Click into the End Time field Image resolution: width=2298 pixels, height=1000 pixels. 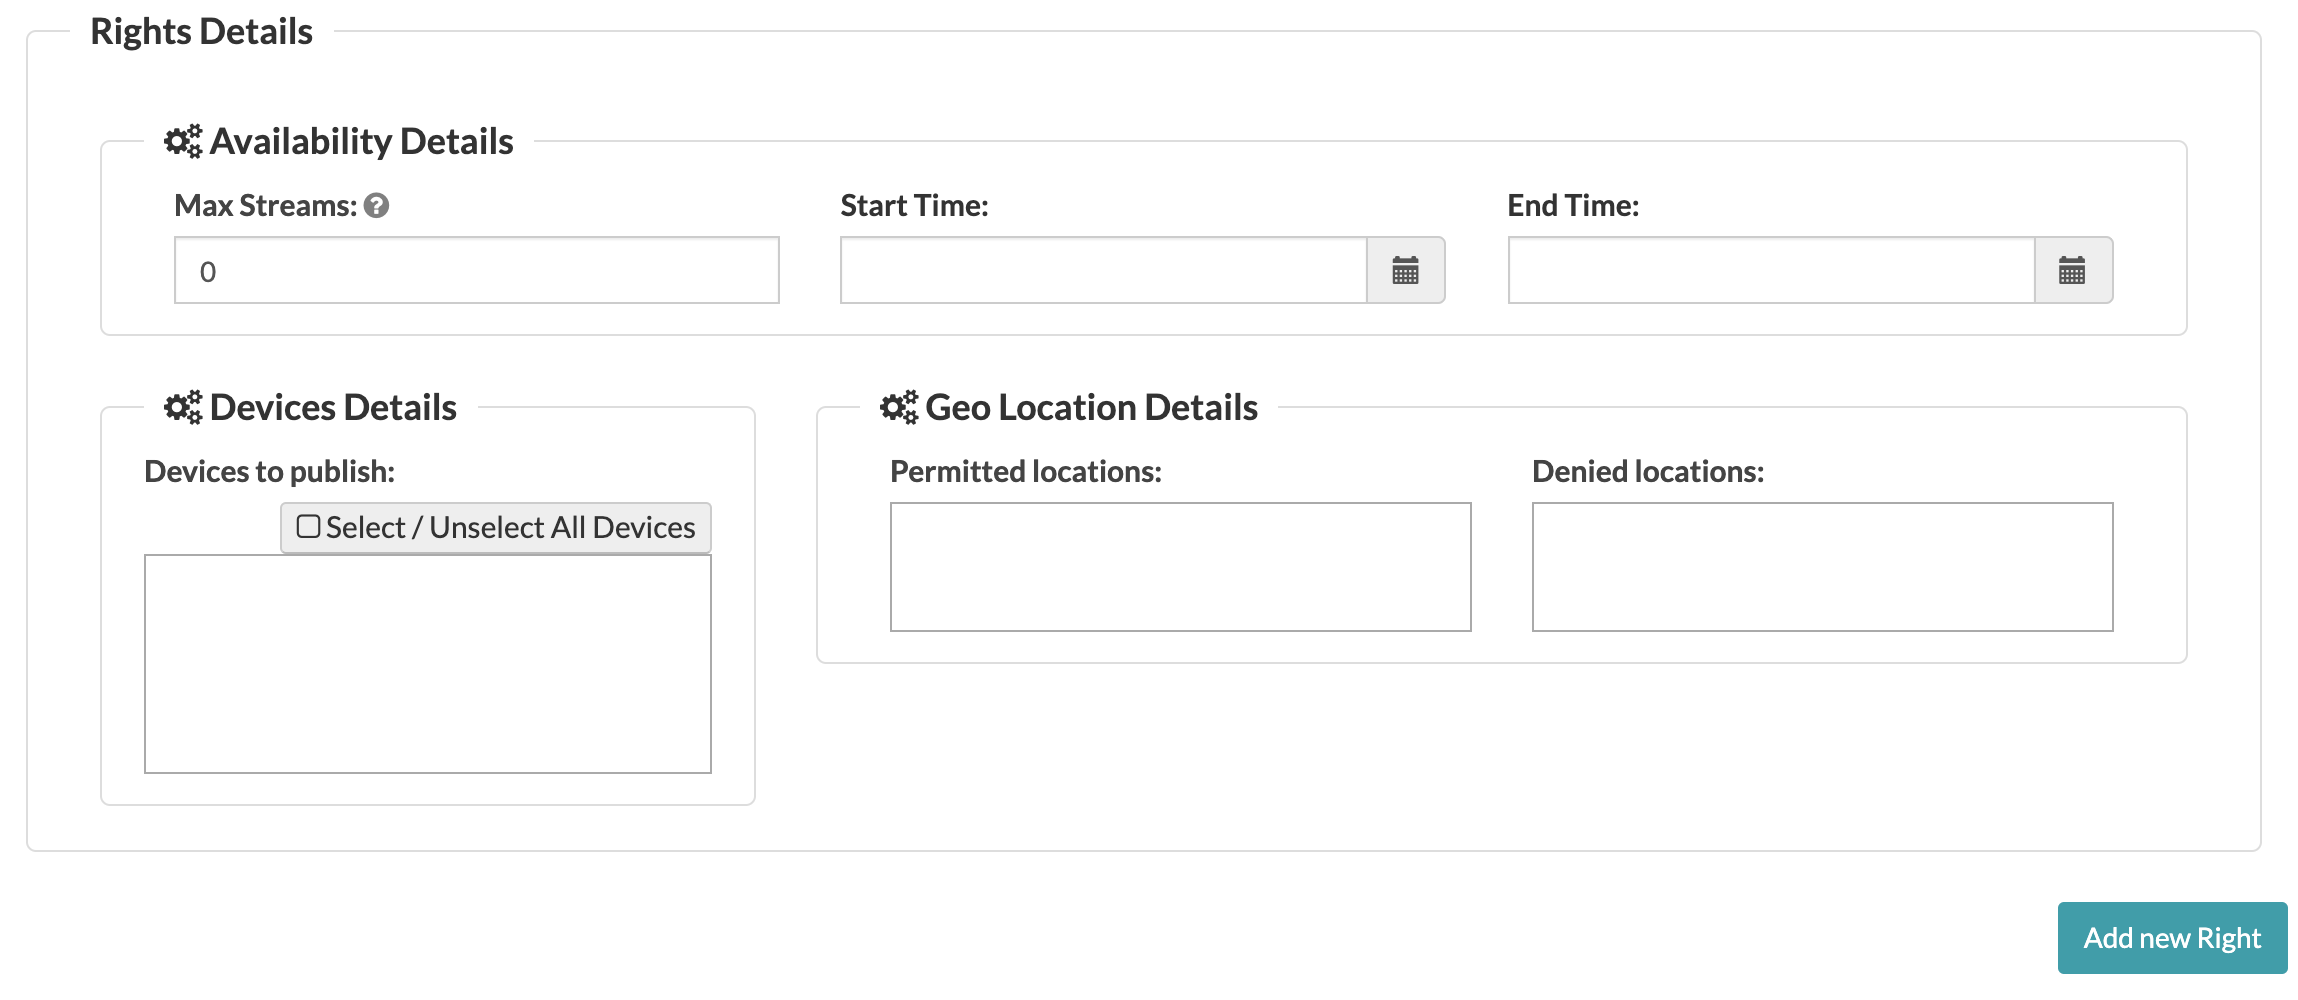[x=1771, y=270]
